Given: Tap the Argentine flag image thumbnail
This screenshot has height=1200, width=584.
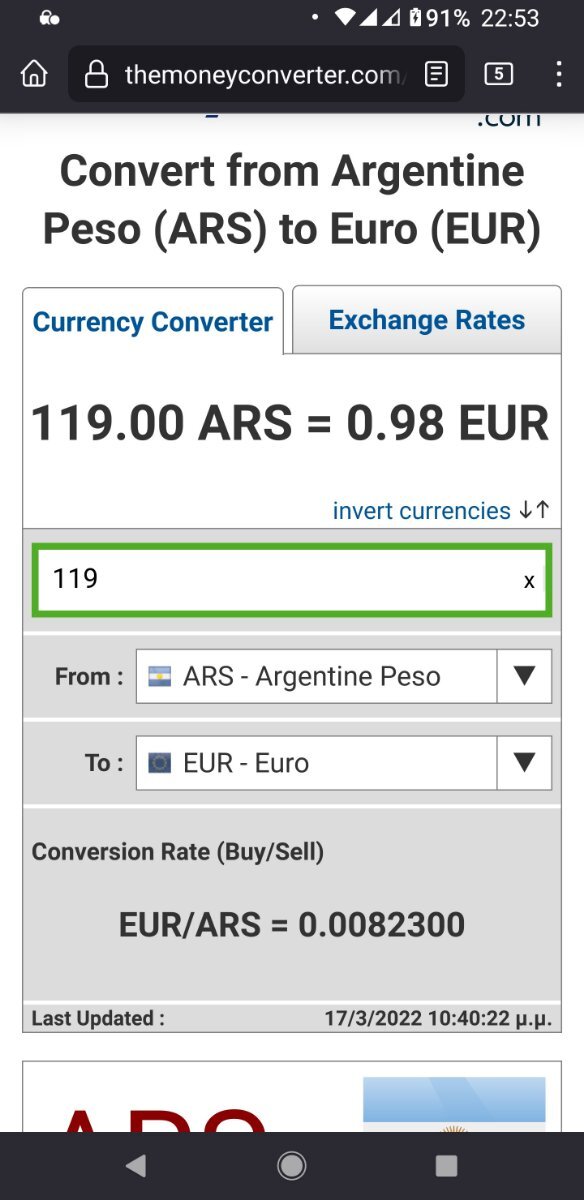Looking at the screenshot, I should [x=454, y=1105].
